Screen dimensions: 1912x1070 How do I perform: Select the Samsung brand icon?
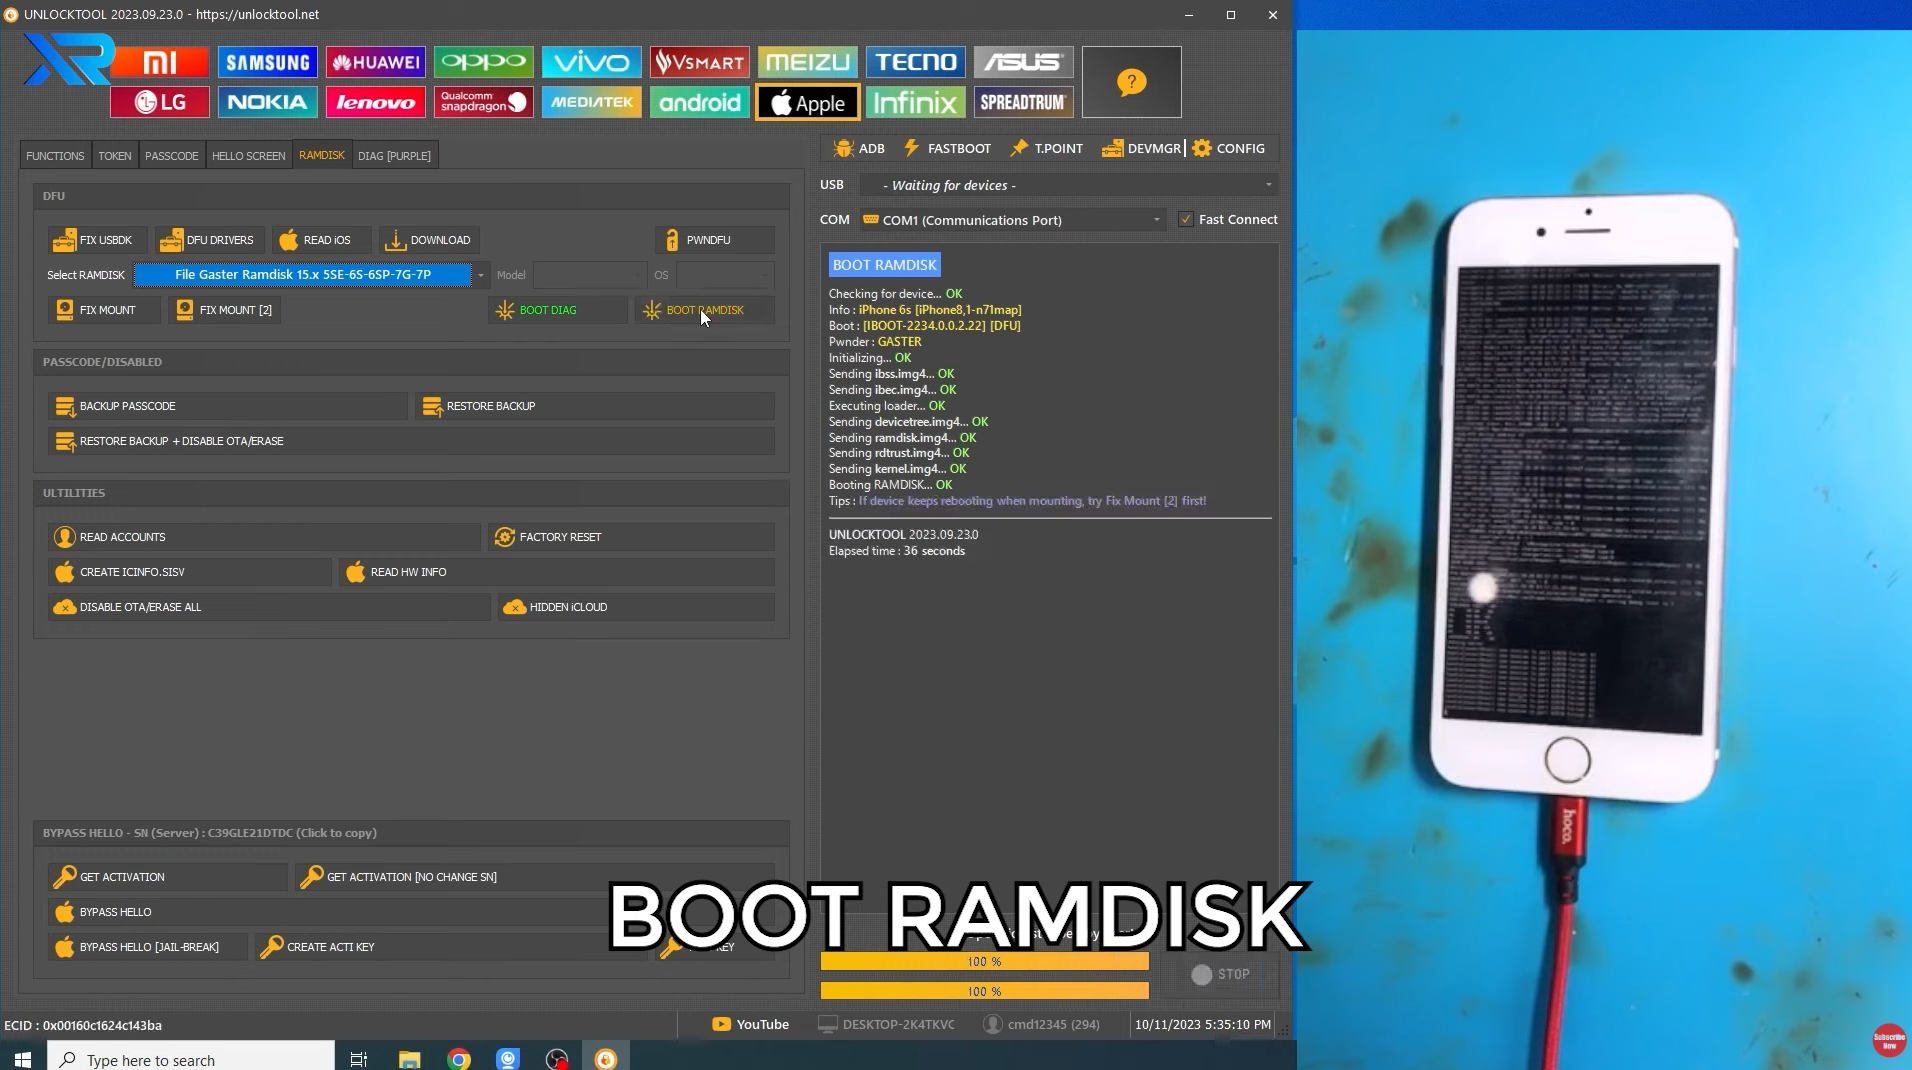click(x=267, y=62)
